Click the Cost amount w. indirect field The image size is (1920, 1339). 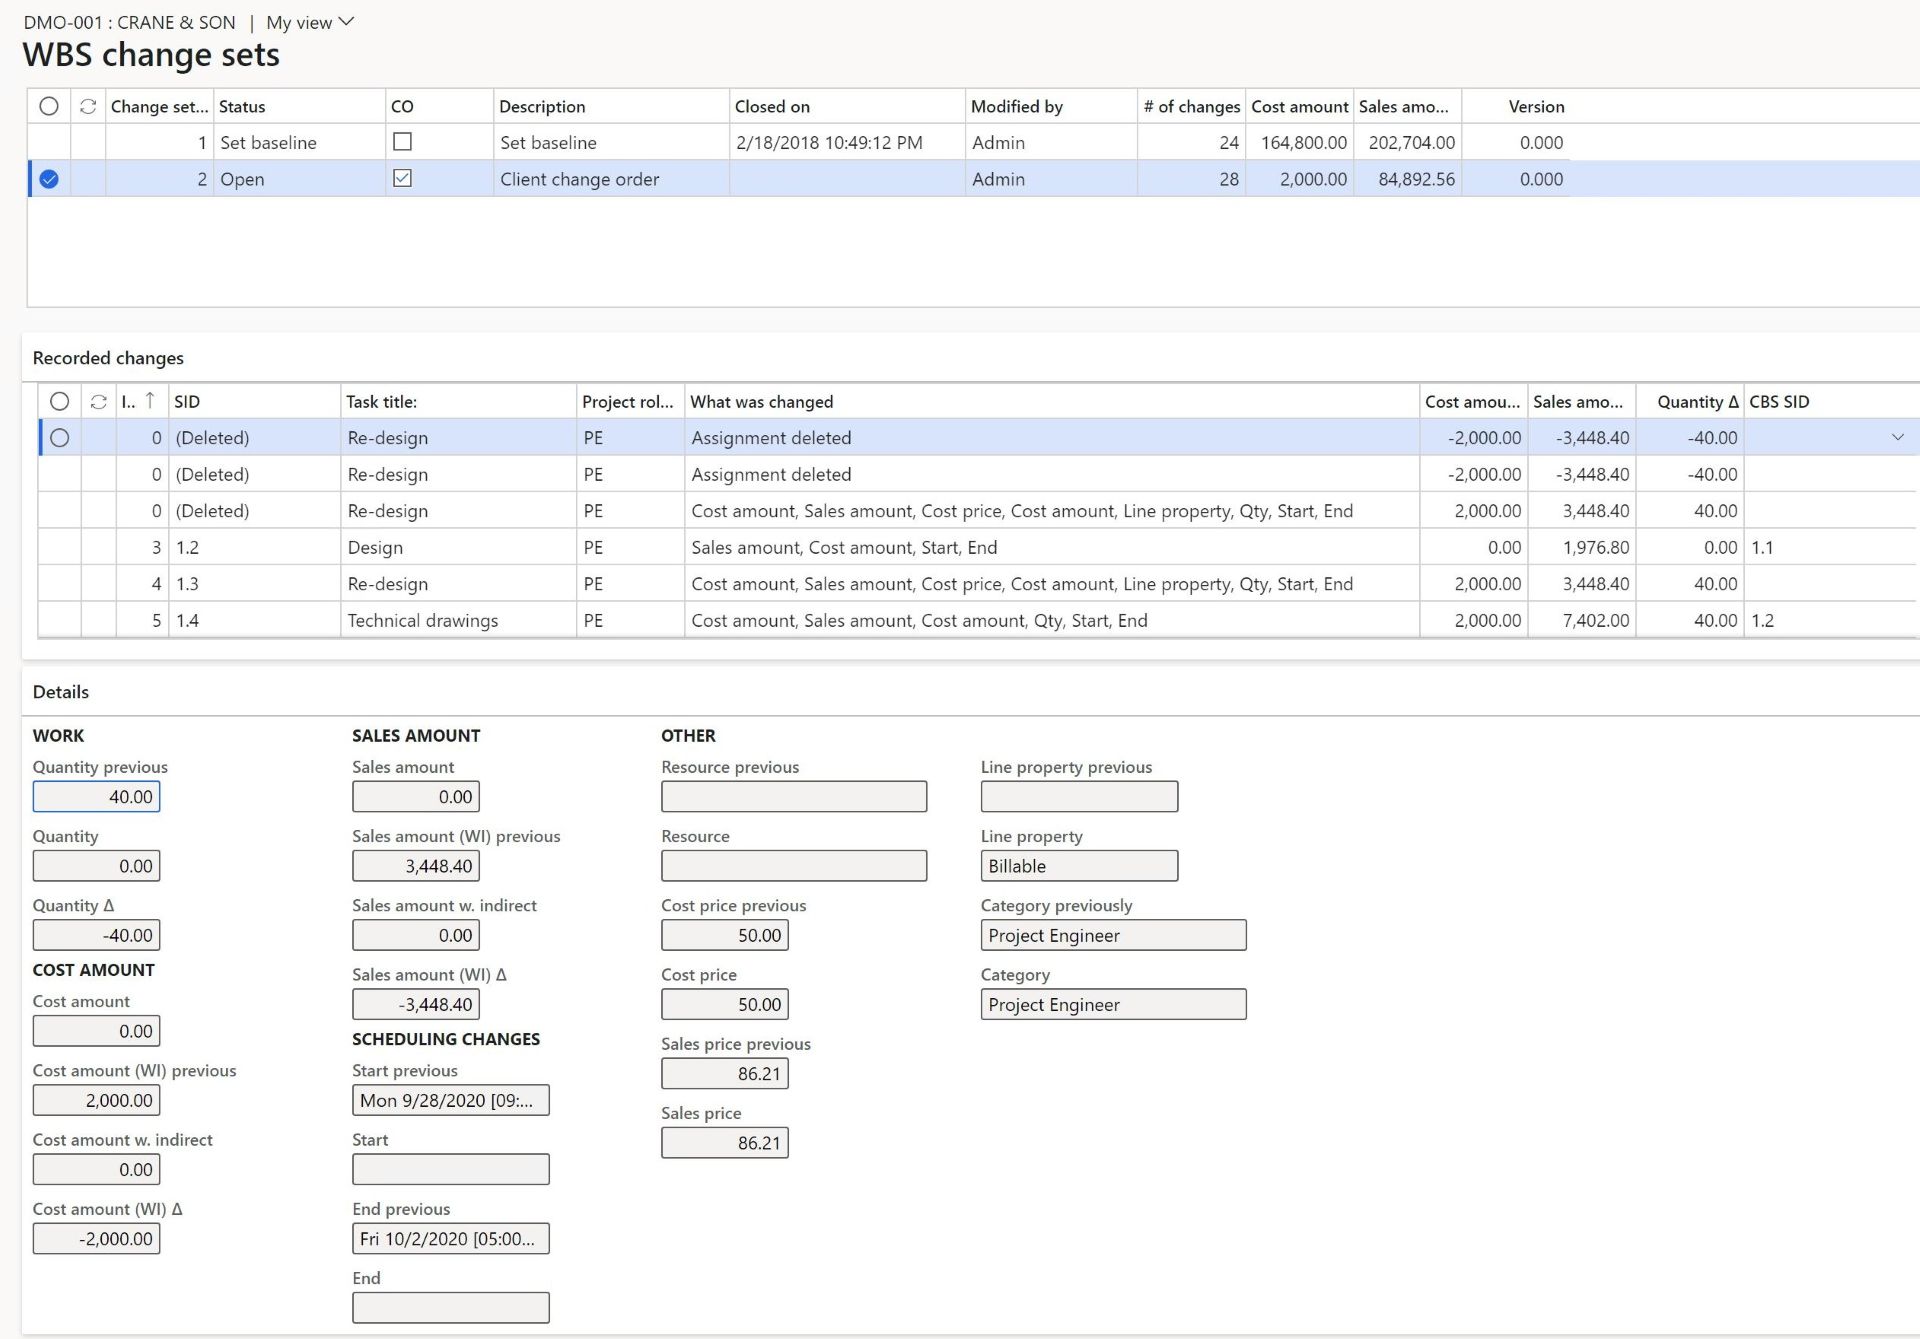pyautogui.click(x=96, y=1169)
